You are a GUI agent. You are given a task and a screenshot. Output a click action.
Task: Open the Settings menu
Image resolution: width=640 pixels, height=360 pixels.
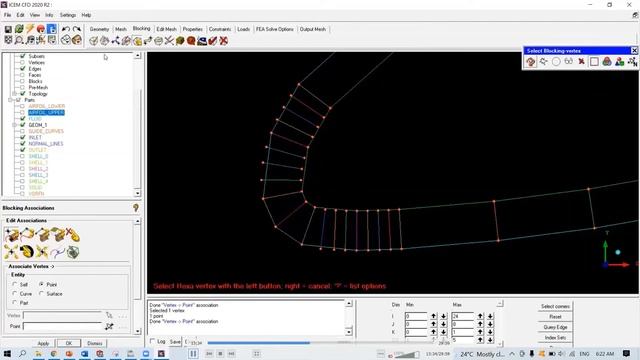(68, 15)
